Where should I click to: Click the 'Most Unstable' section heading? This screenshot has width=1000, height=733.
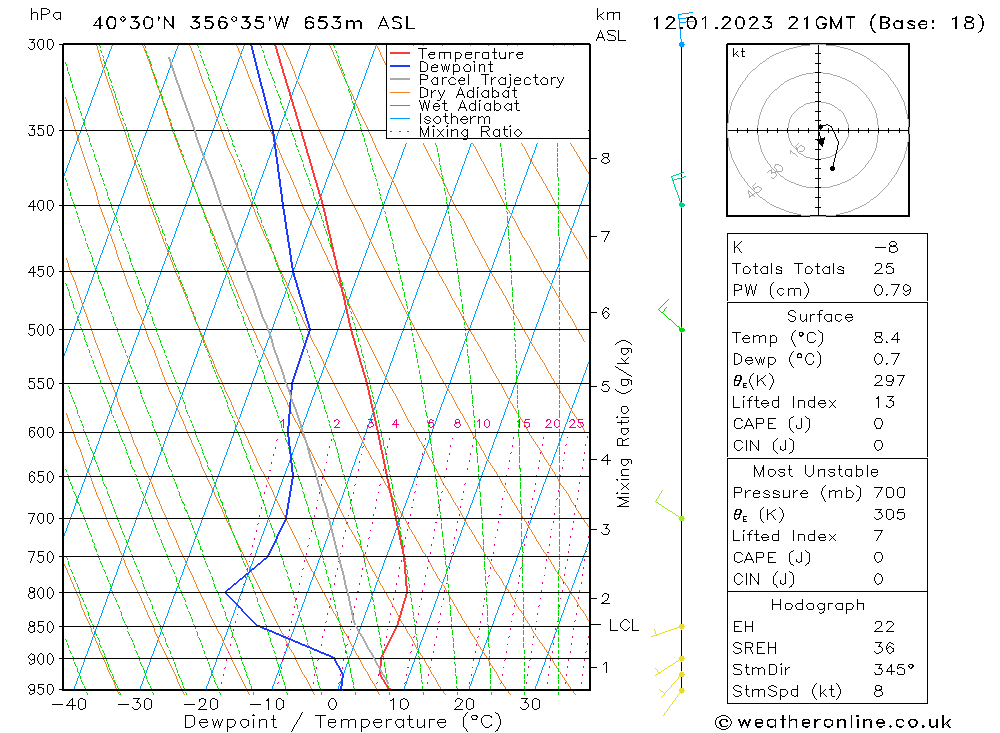pyautogui.click(x=816, y=472)
